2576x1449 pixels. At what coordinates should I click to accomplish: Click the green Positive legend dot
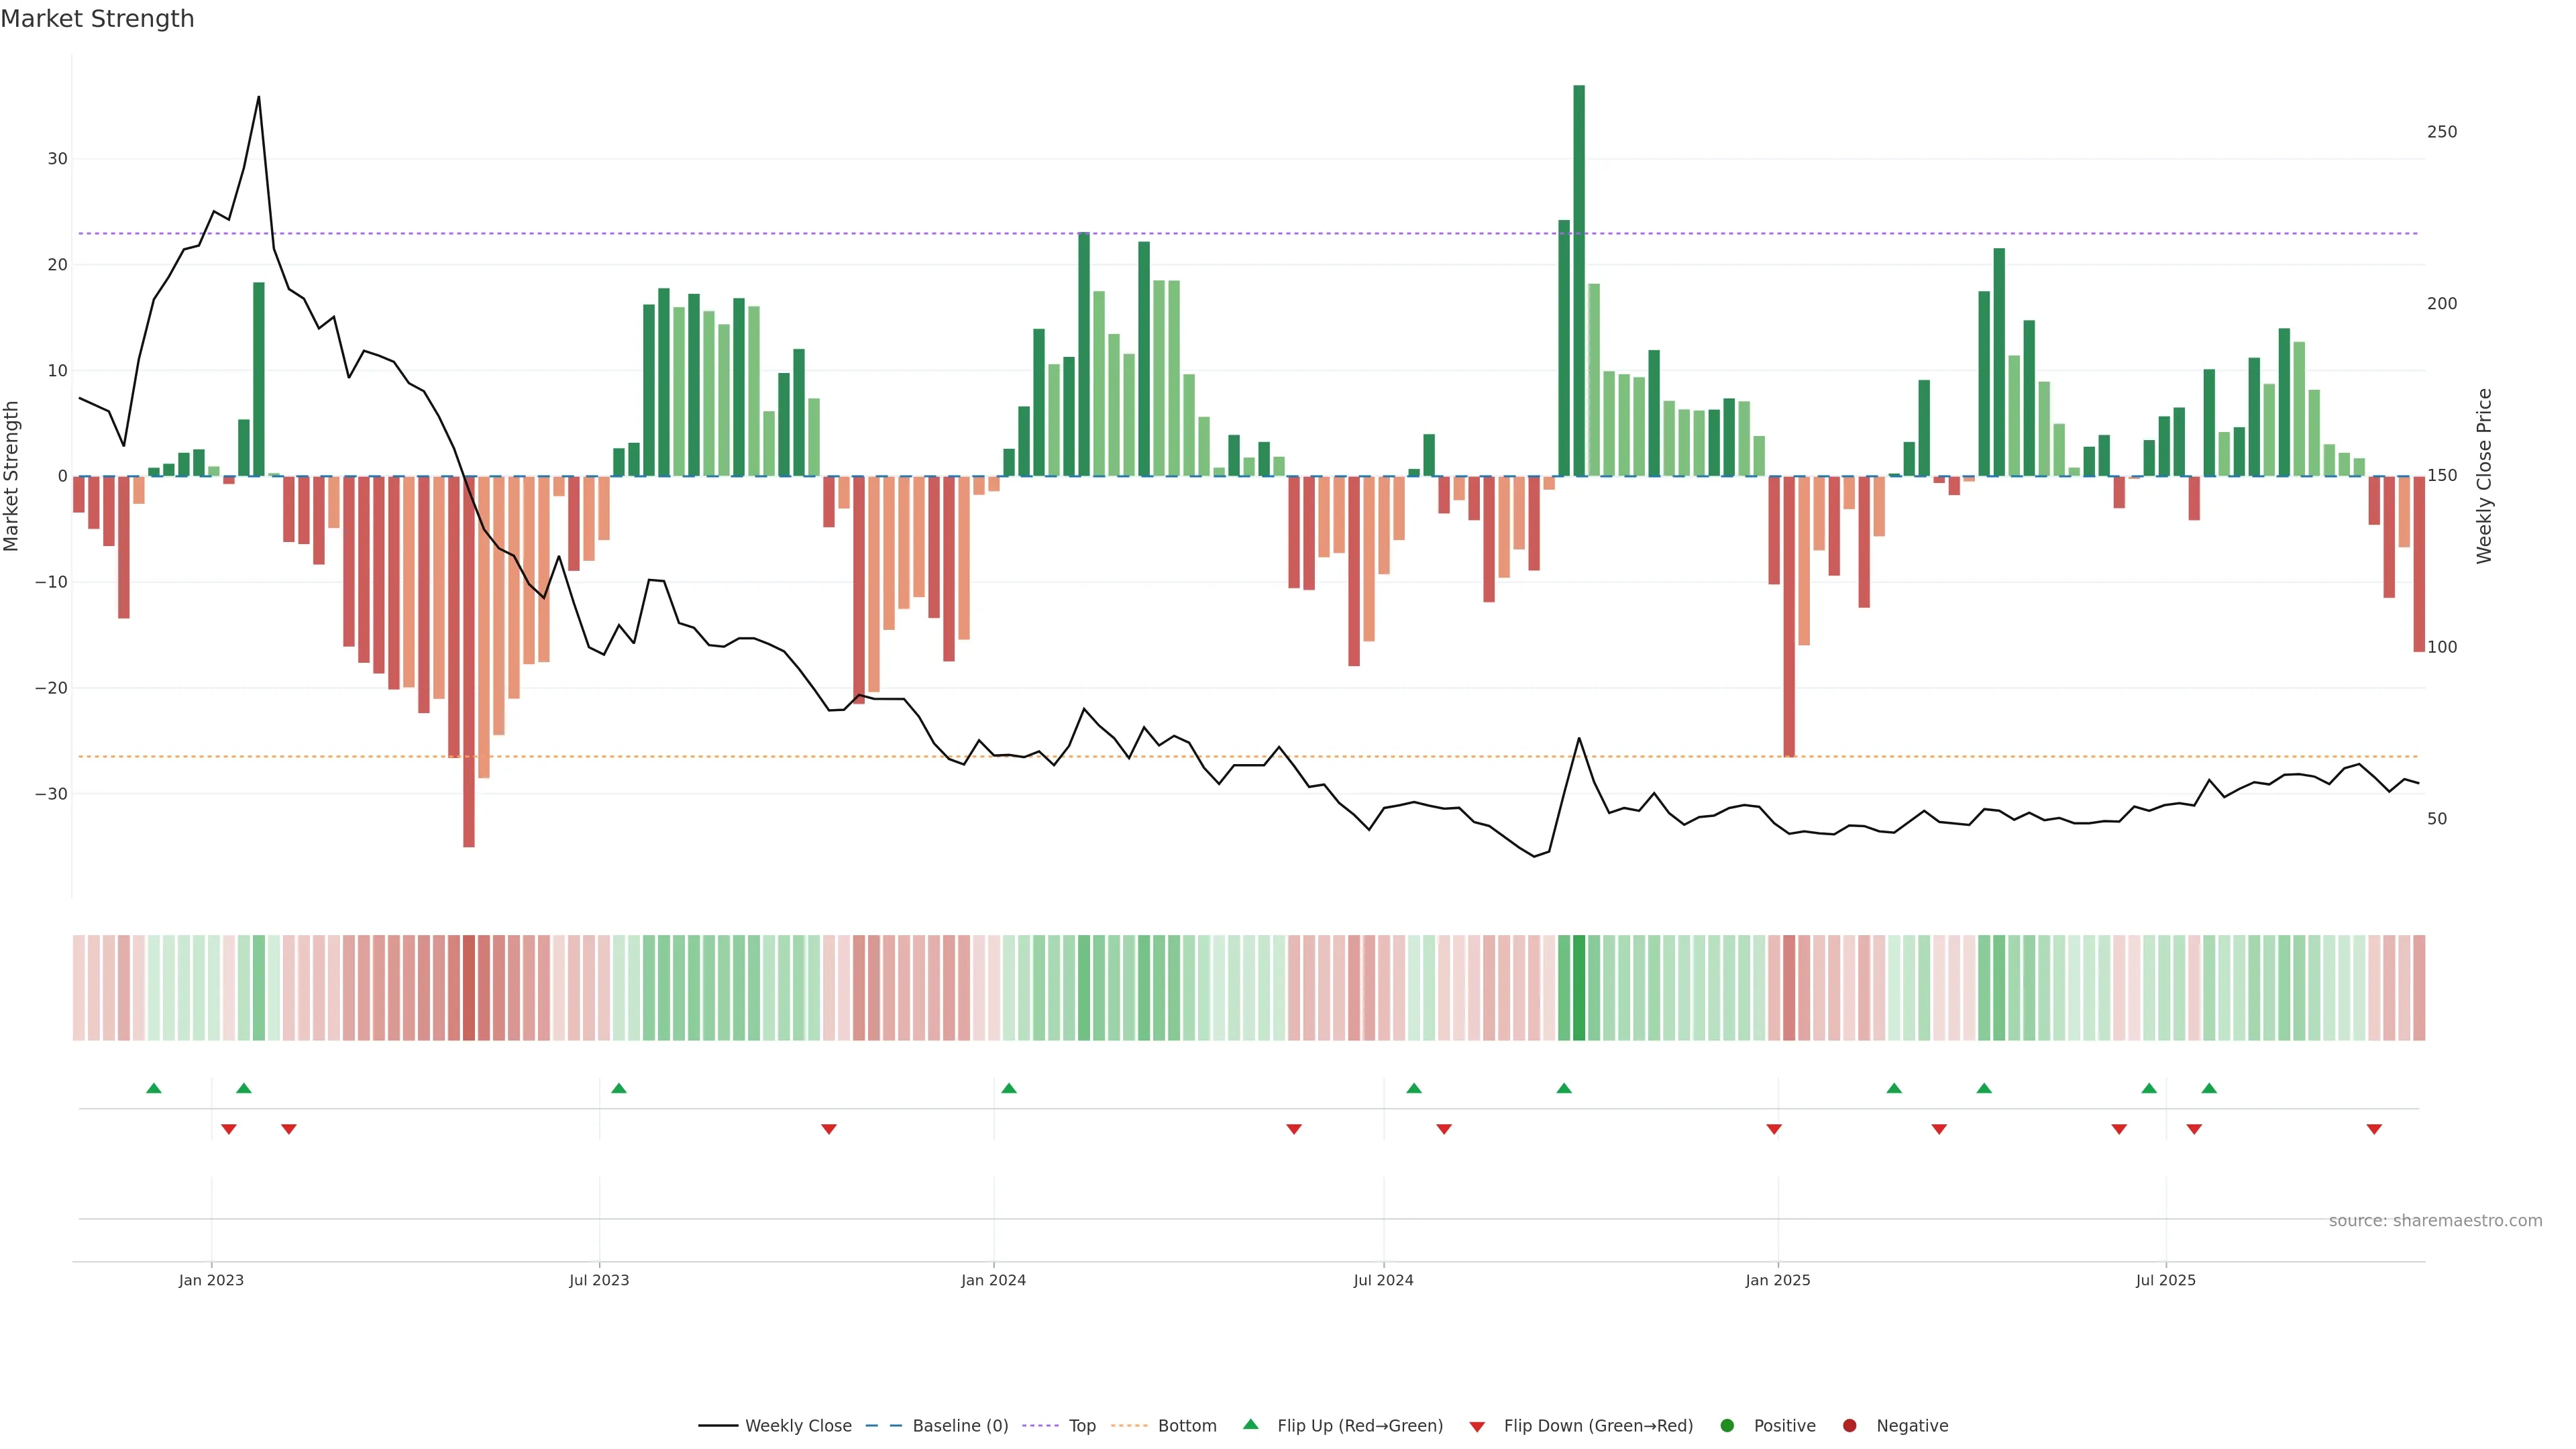pos(1727,1426)
